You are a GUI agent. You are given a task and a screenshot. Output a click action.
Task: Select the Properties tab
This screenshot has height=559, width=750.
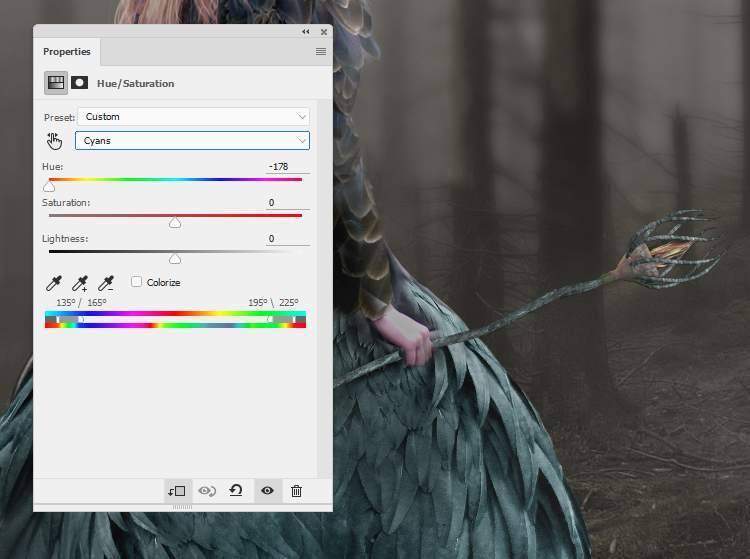[66, 52]
